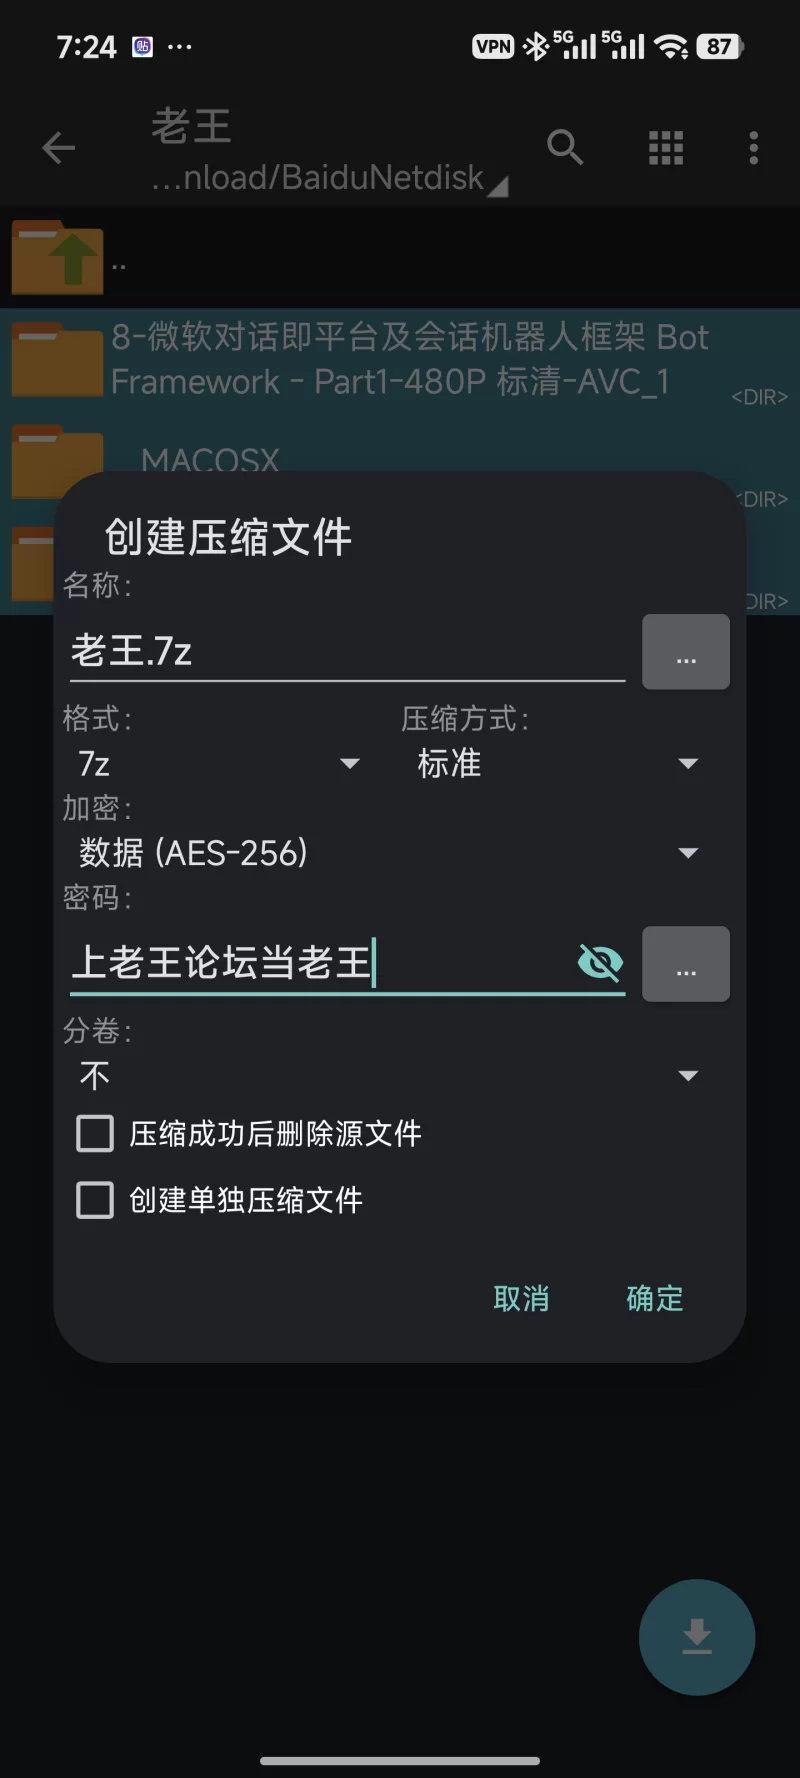Navigate back with the arrow icon
This screenshot has width=800, height=1778.
57,147
